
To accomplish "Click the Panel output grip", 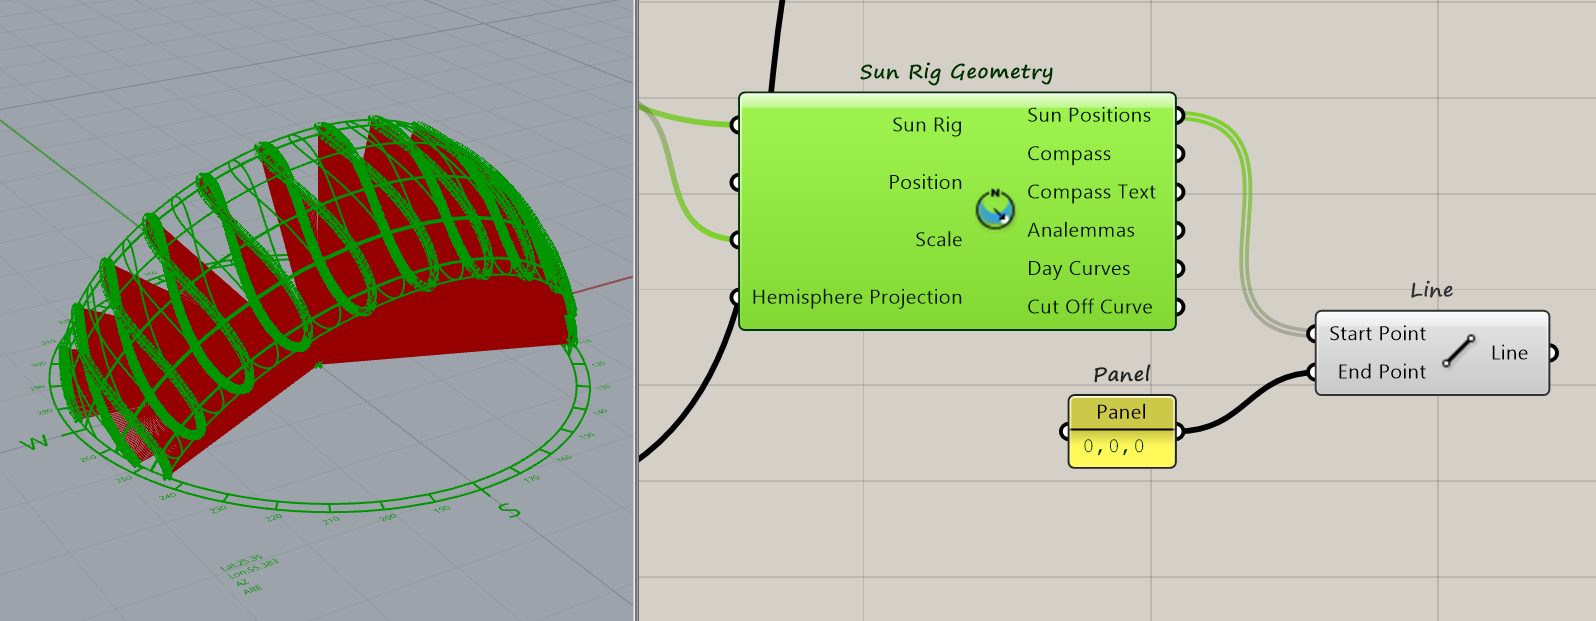I will coord(1179,431).
